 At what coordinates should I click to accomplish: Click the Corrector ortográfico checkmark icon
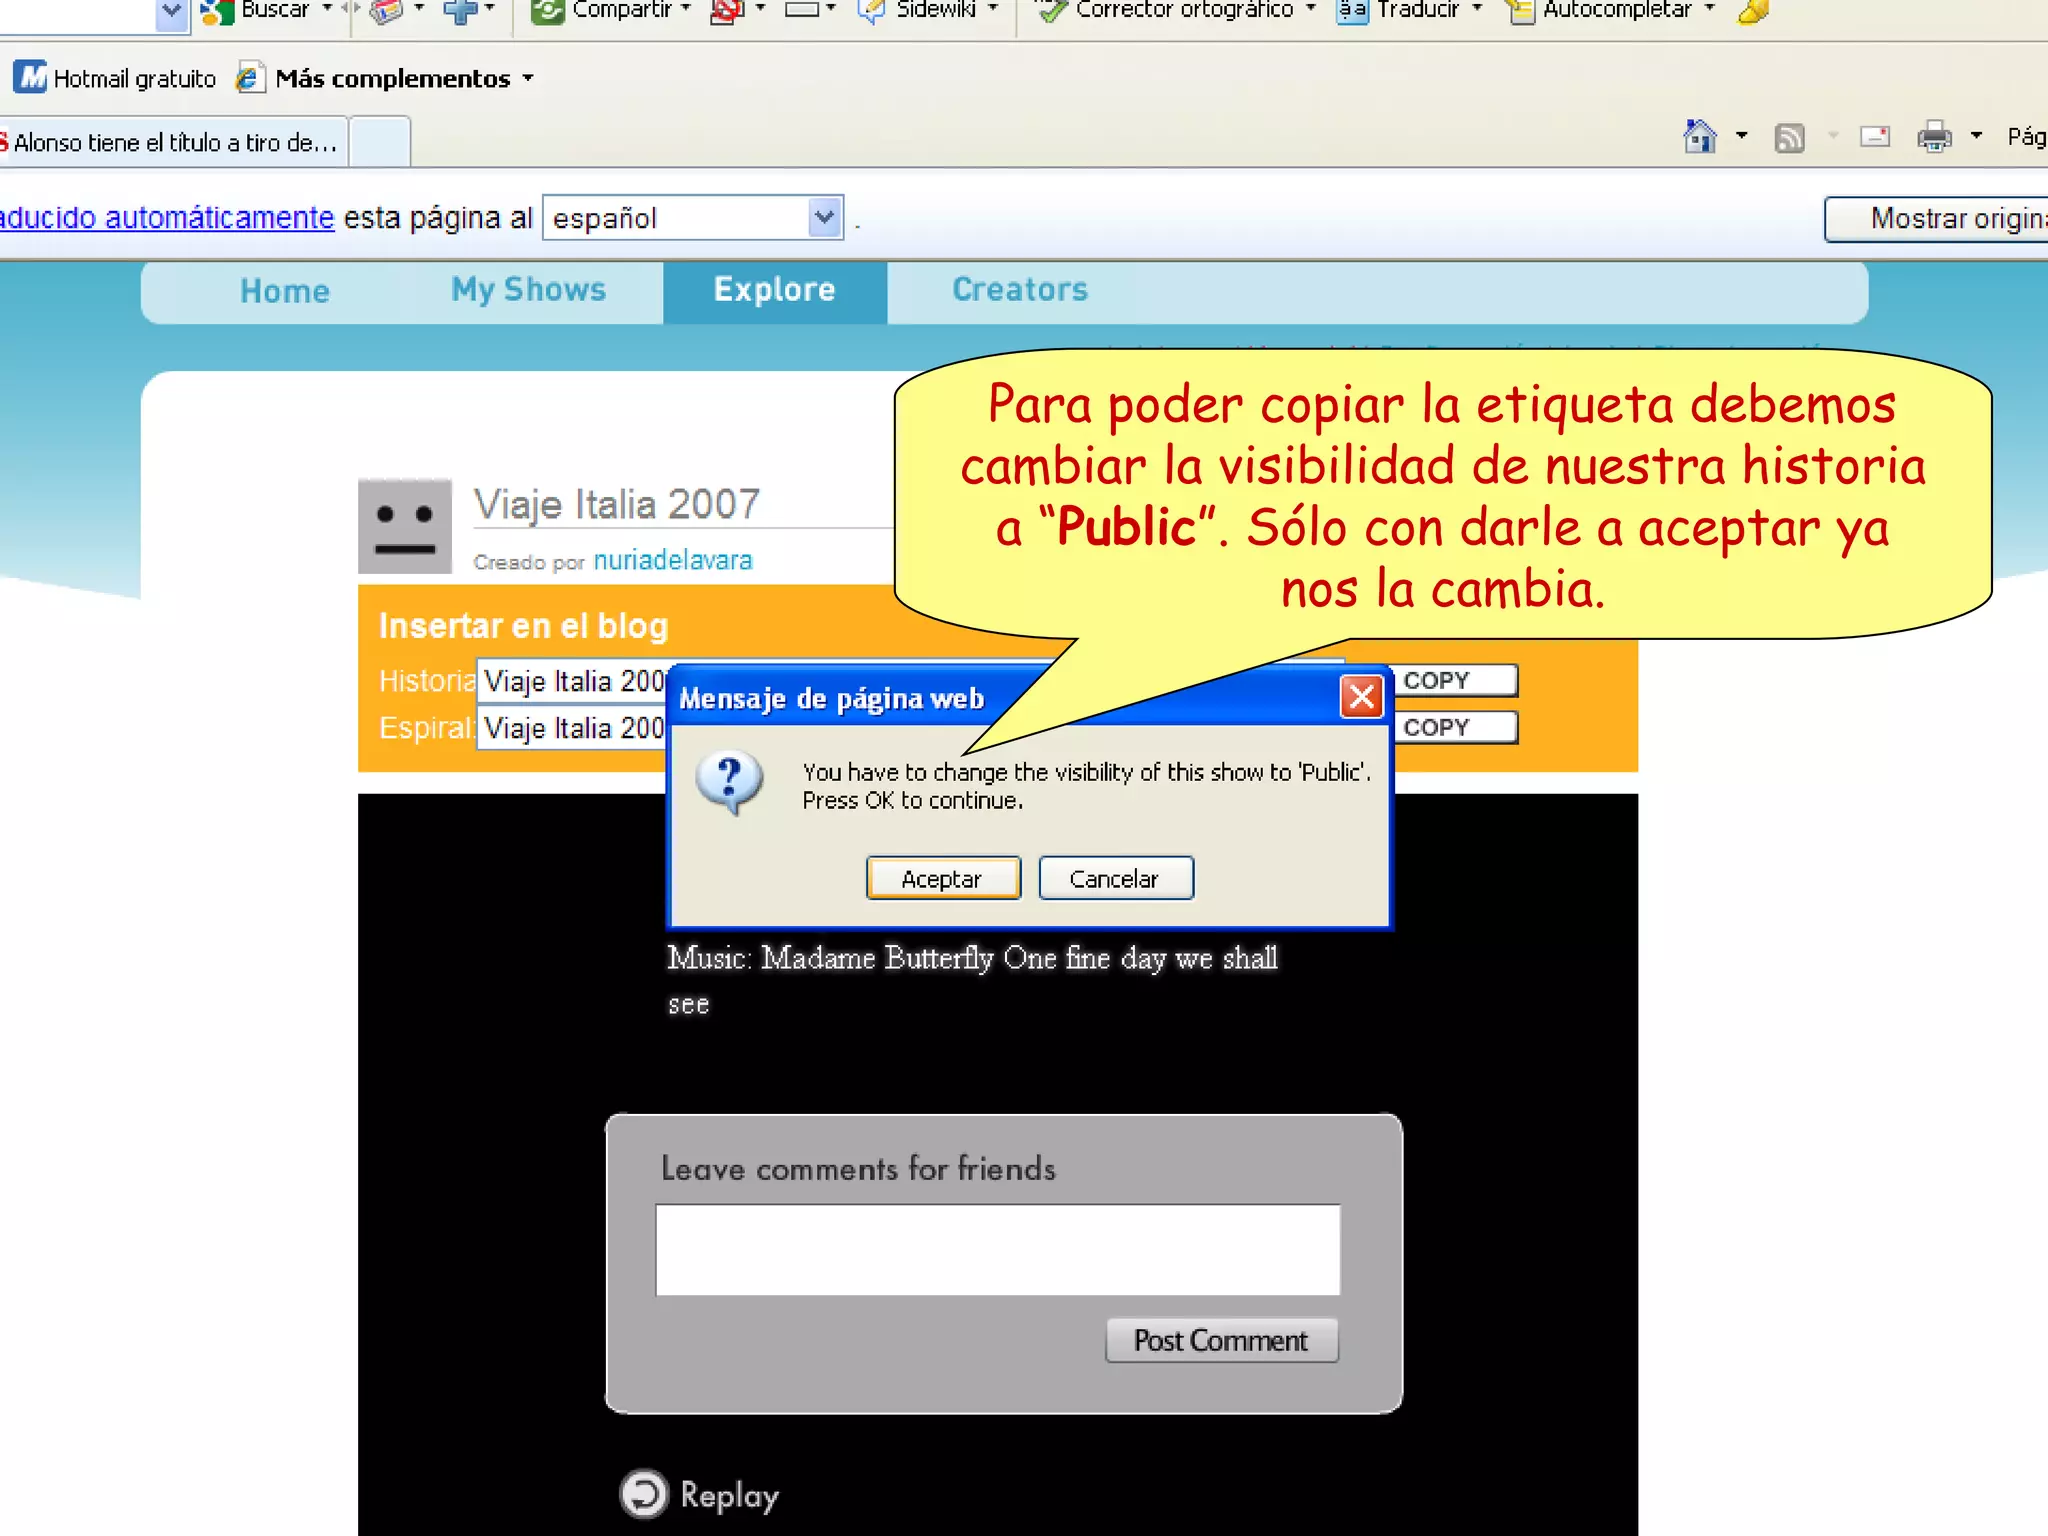point(1051,10)
